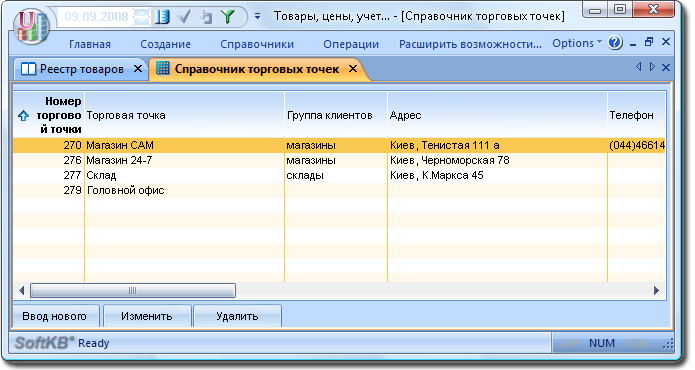Click the Группа клиентов column header
Viewport: 695px width, 370px height.
click(336, 115)
